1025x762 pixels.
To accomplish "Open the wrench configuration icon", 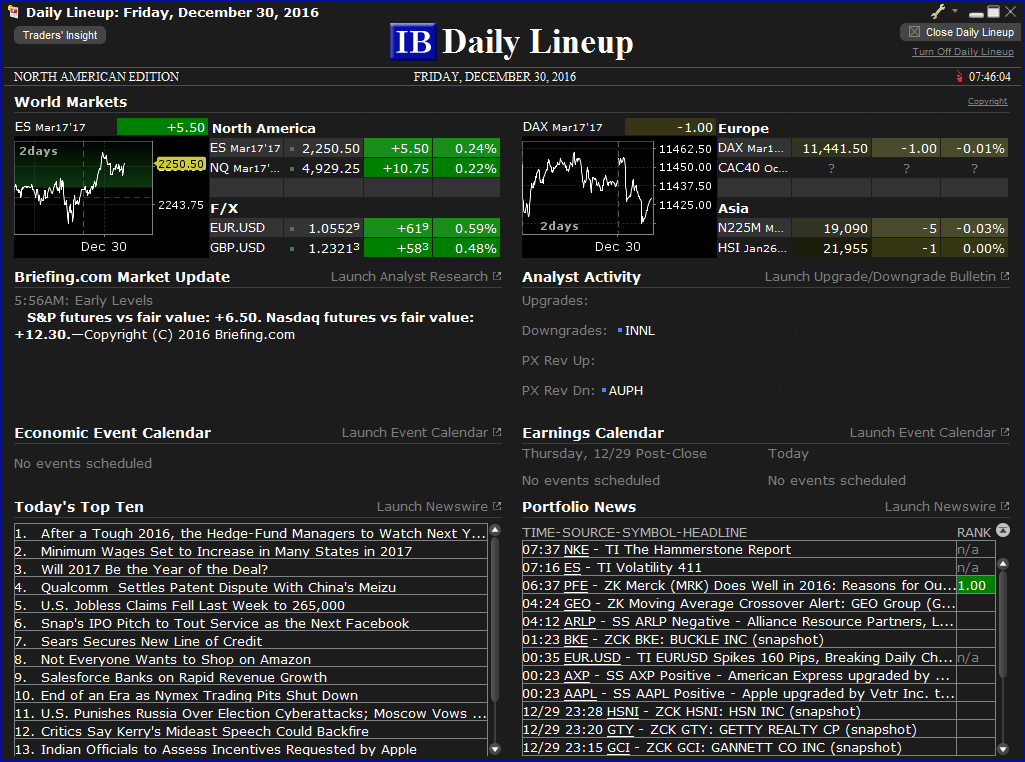I will [x=938, y=11].
